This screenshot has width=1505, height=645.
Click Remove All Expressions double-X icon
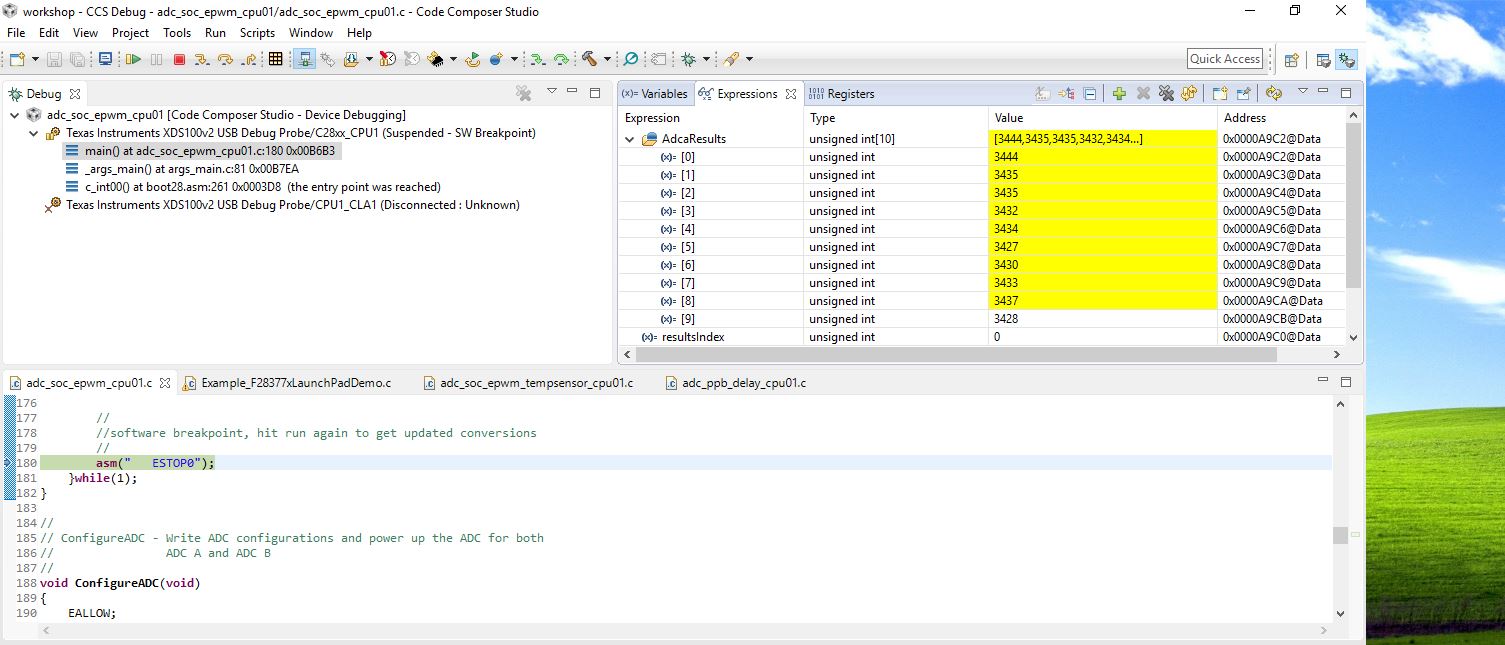(x=1166, y=93)
